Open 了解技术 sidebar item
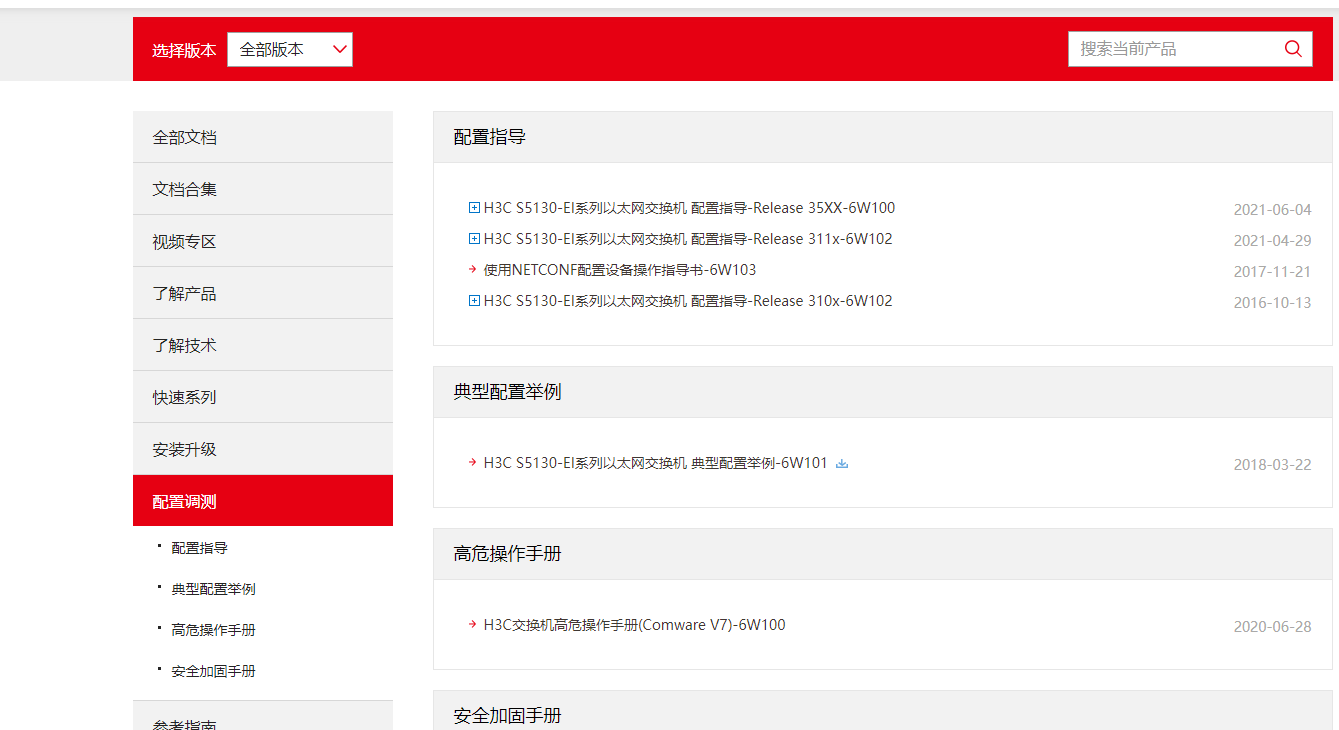 coord(263,345)
